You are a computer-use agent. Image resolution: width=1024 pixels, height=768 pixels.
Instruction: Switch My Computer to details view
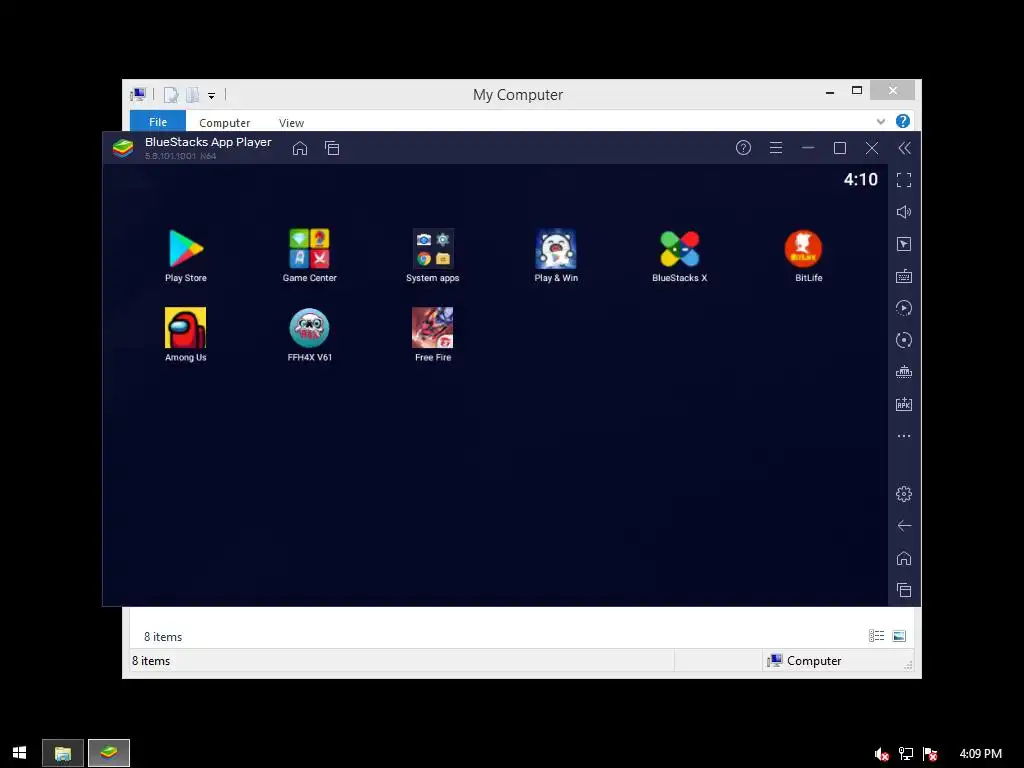pos(876,635)
